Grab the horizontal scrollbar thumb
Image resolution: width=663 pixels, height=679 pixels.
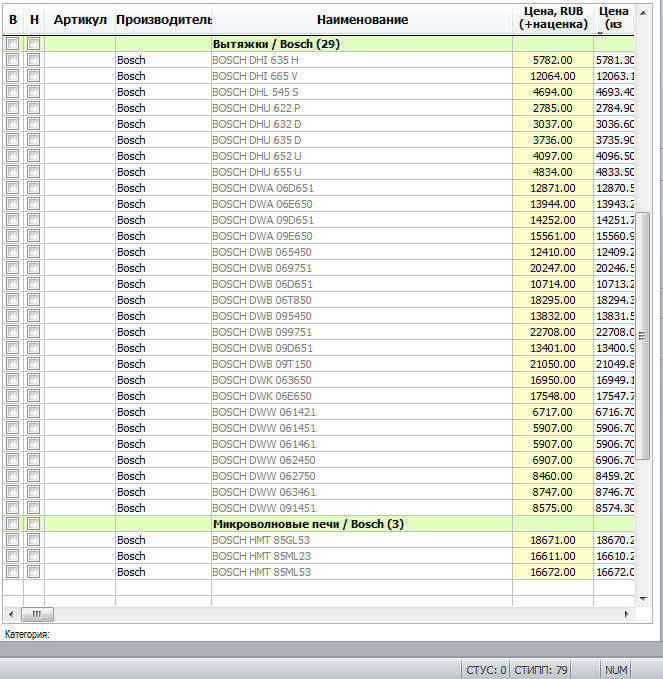(37, 614)
